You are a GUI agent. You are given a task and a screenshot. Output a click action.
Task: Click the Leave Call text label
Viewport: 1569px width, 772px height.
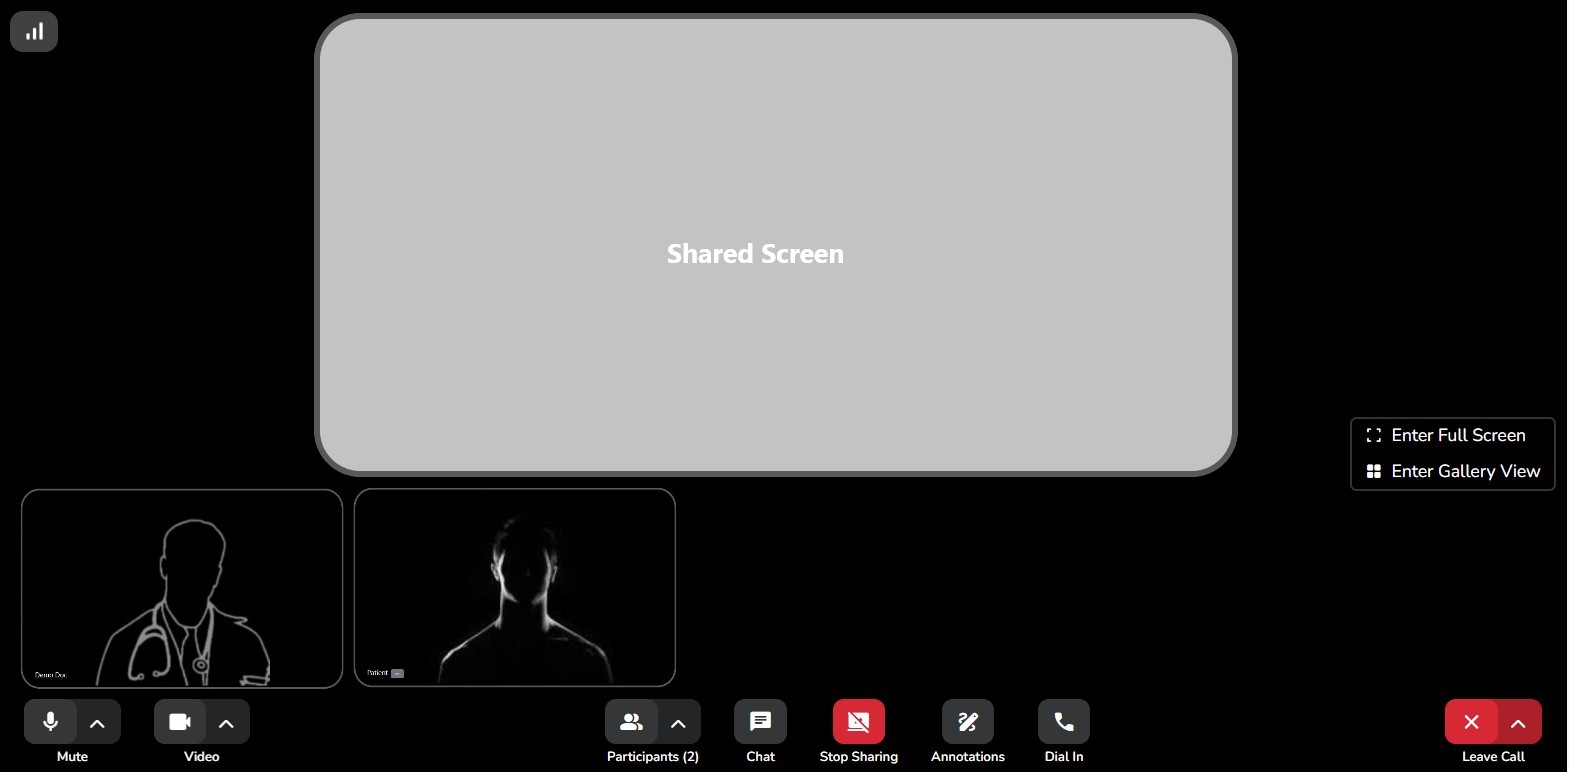pyautogui.click(x=1492, y=757)
